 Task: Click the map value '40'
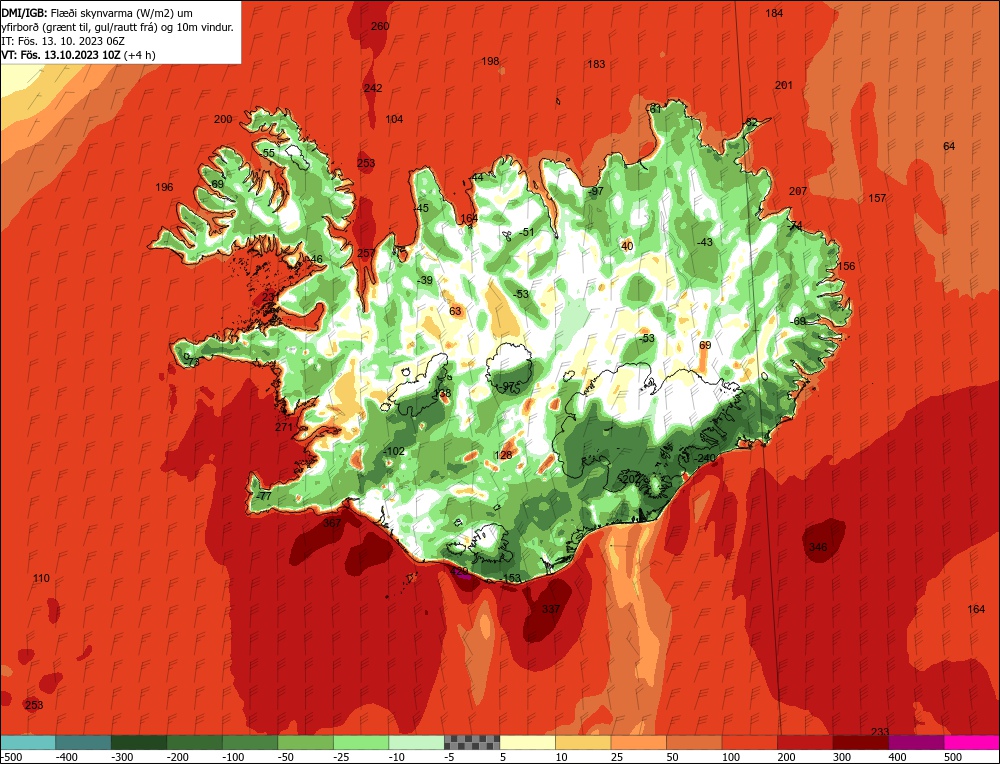(627, 246)
